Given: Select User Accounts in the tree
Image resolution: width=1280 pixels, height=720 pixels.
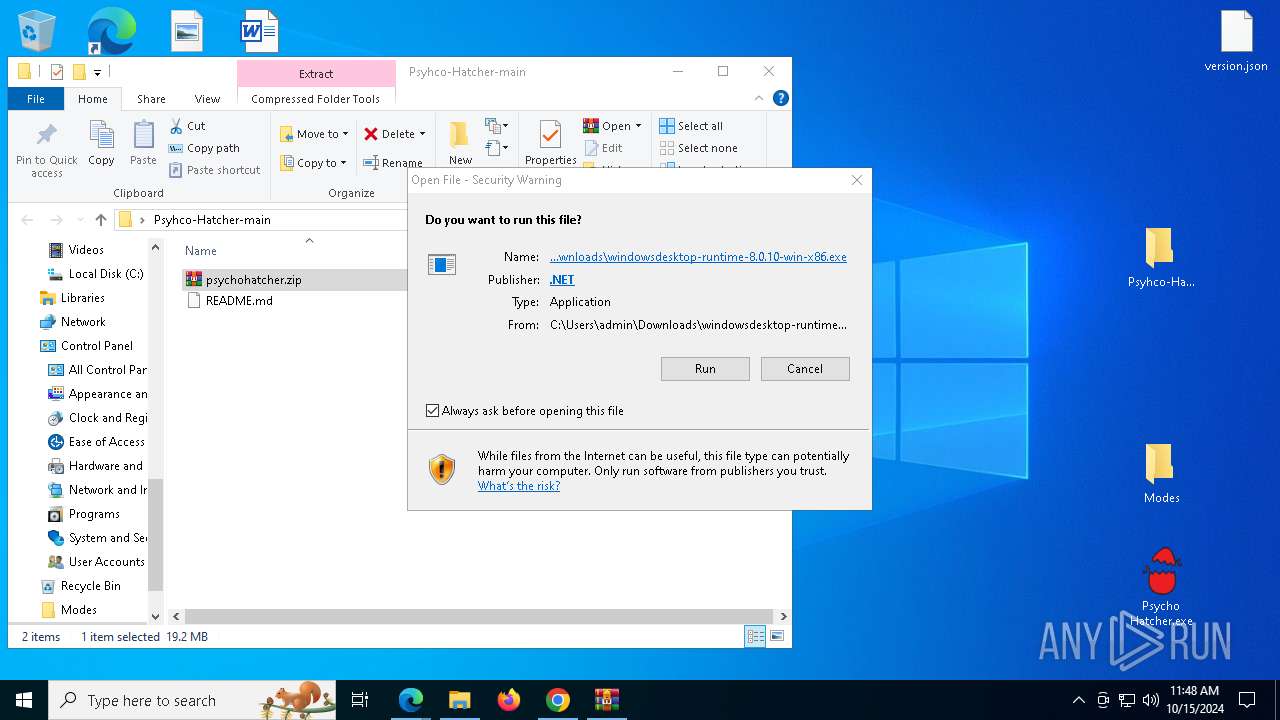Looking at the screenshot, I should point(106,562).
